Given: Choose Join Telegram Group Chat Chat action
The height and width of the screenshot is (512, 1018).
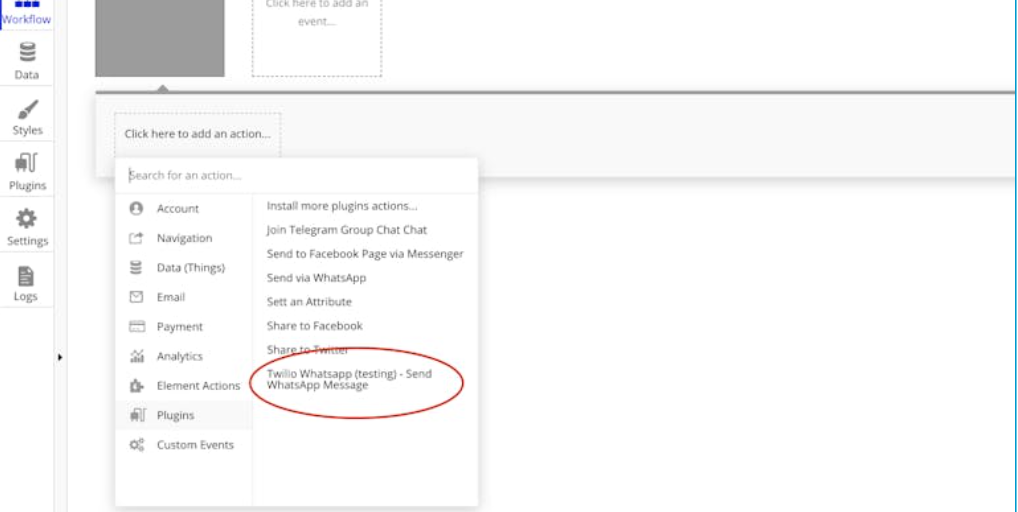Looking at the screenshot, I should pos(347,230).
